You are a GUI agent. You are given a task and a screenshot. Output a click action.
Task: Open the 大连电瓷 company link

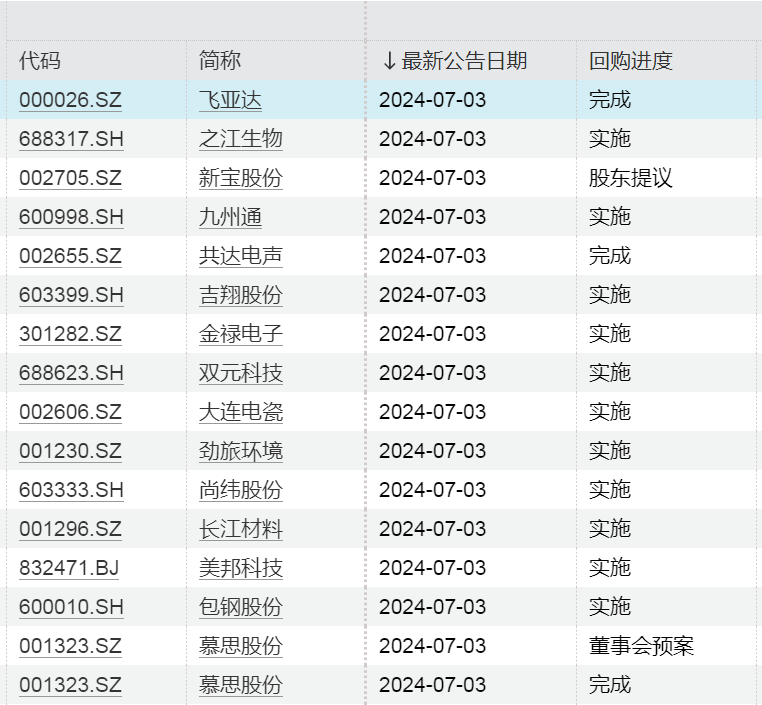click(x=241, y=412)
